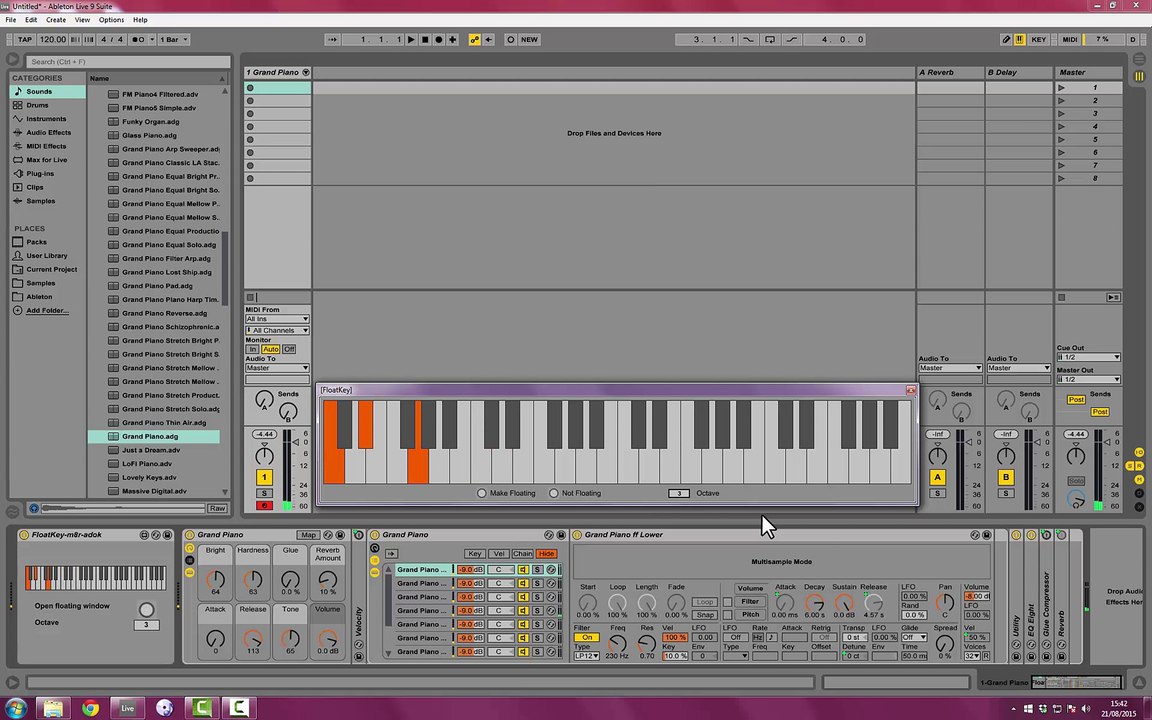Toggle browser preview headphone icon

tap(34, 508)
